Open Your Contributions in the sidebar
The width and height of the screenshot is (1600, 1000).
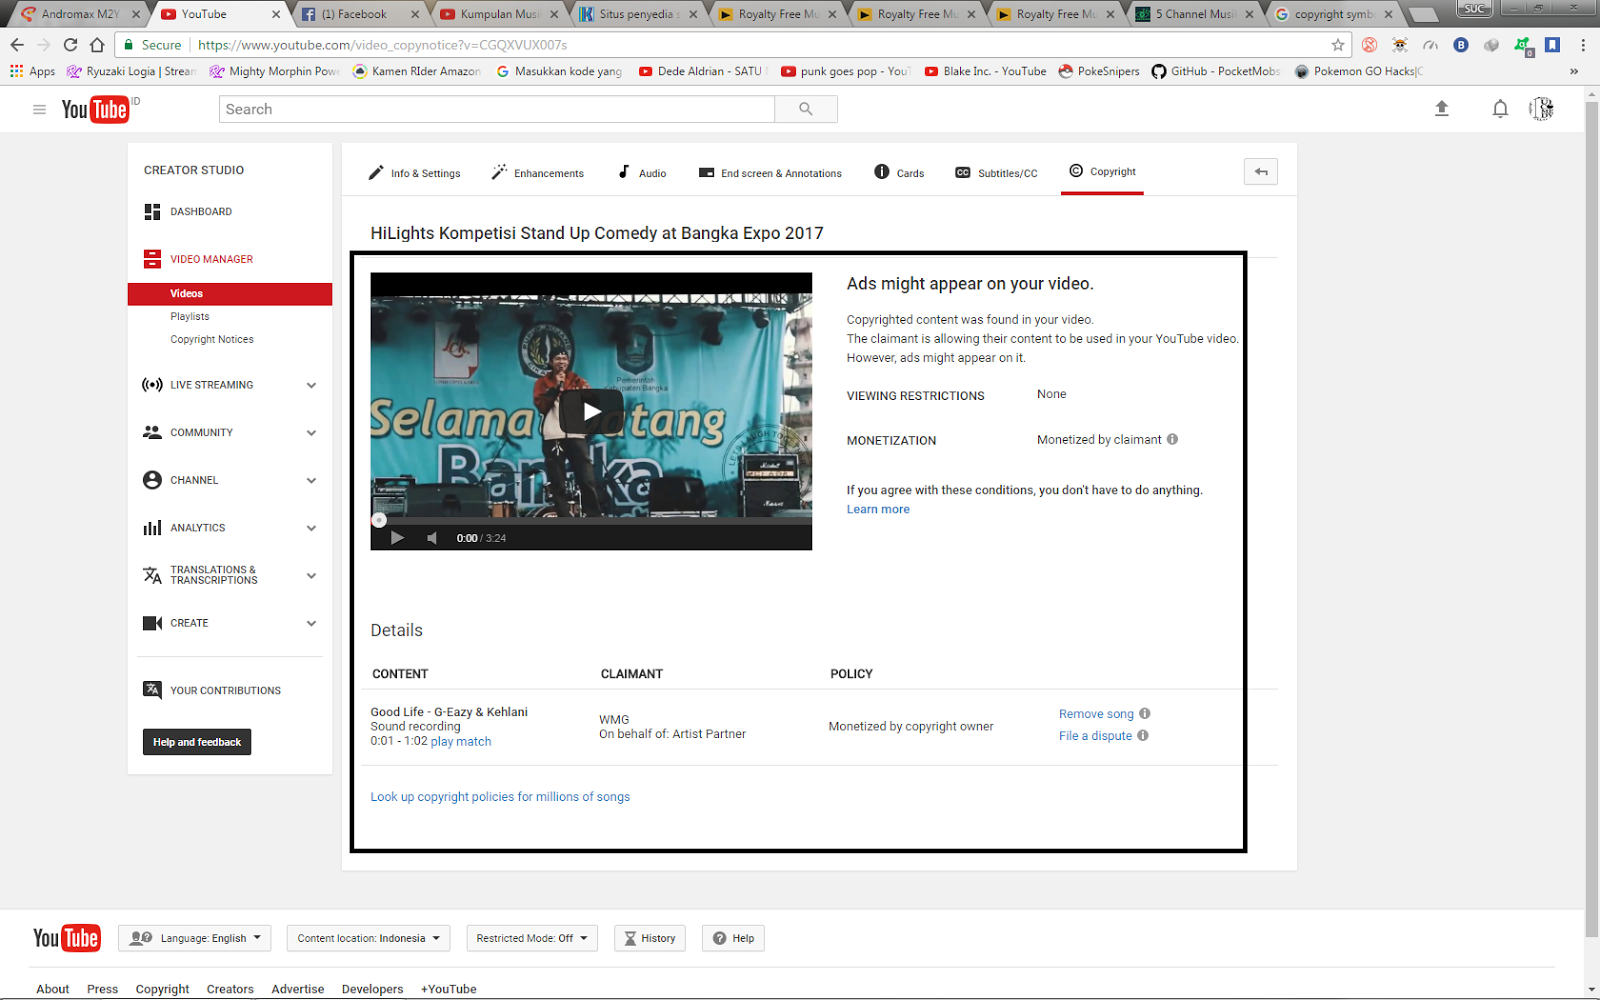(212, 690)
